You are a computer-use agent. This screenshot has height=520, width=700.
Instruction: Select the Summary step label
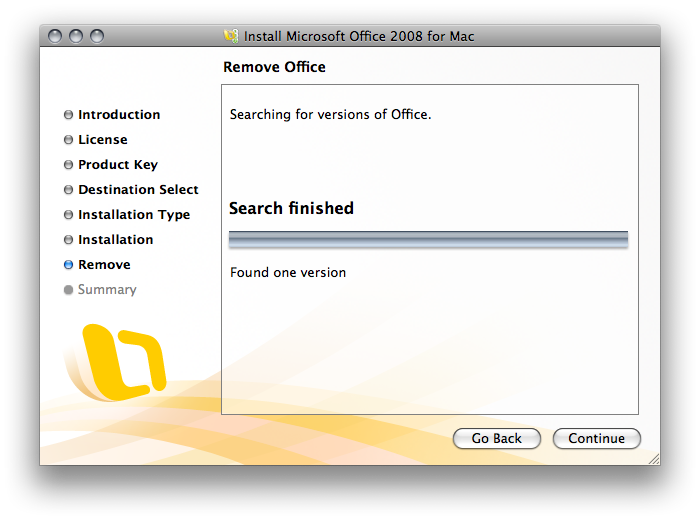click(x=107, y=290)
